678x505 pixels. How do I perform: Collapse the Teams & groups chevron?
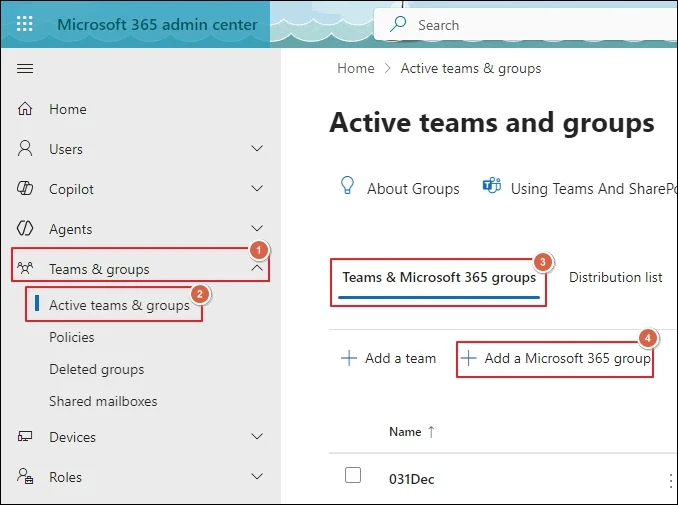click(257, 268)
